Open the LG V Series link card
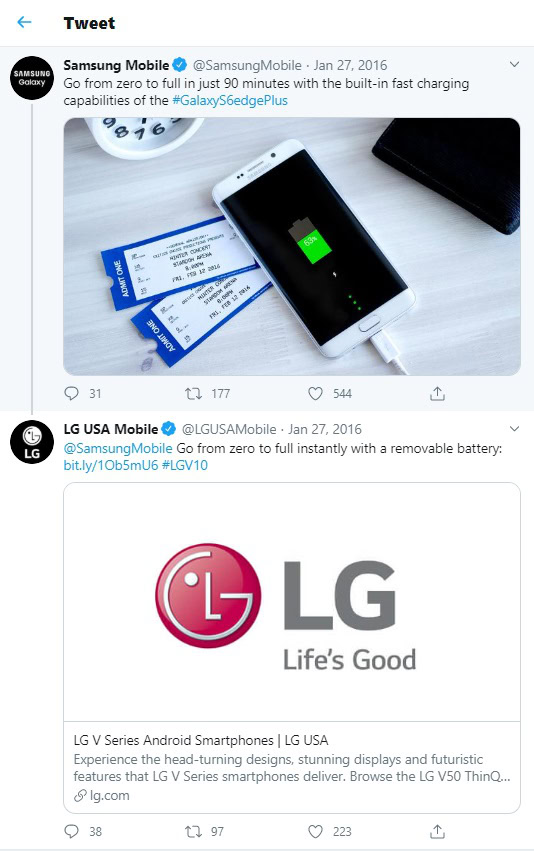This screenshot has width=534, height=851. 292,647
